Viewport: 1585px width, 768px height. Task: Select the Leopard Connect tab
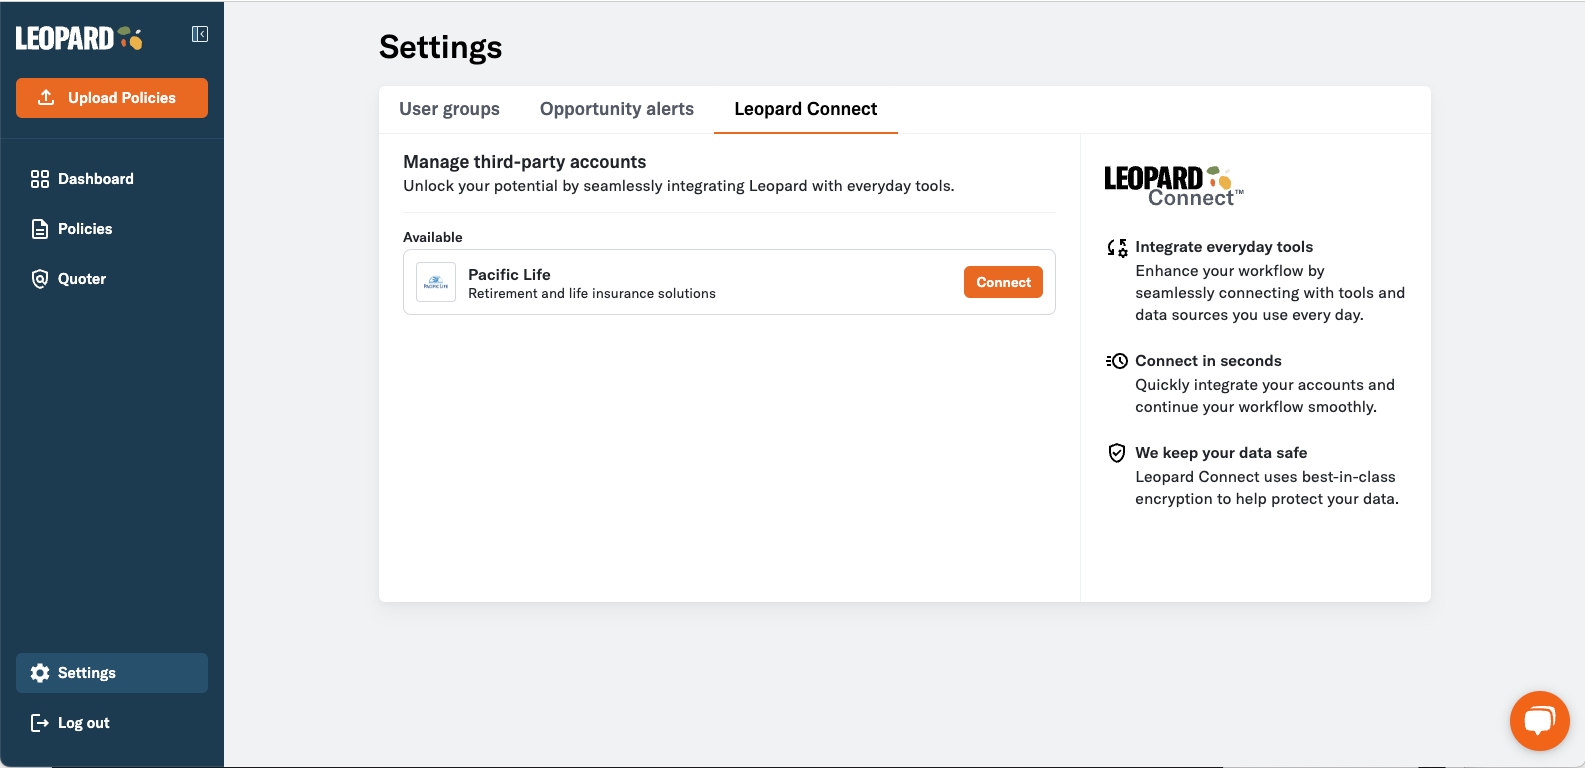click(x=805, y=109)
